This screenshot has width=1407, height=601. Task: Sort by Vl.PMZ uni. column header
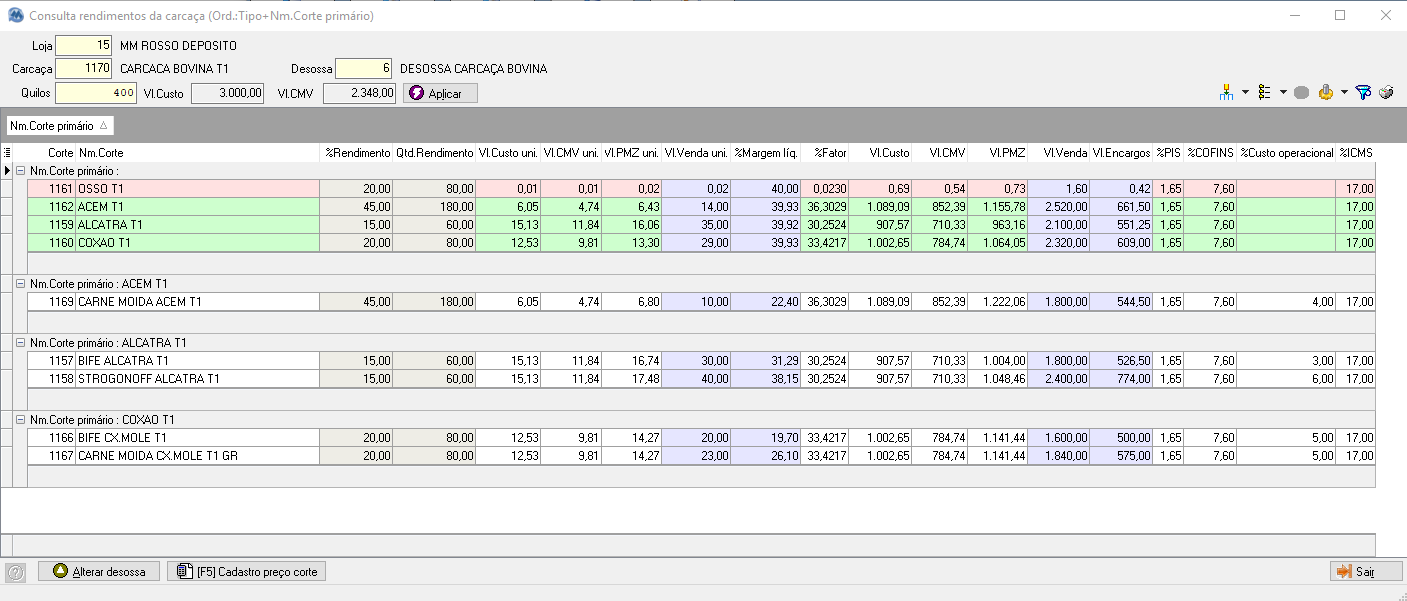[632, 153]
